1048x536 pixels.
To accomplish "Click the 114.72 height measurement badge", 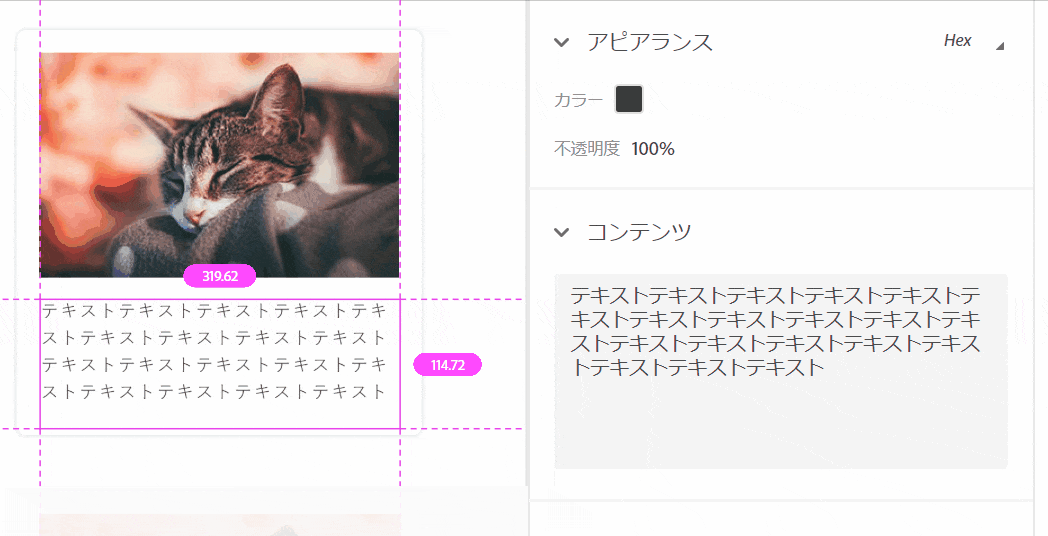I will pyautogui.click(x=447, y=365).
